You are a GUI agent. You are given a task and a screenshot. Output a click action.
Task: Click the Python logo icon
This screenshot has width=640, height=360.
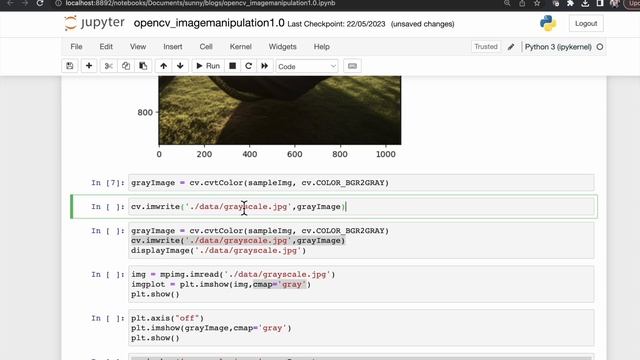548,23
